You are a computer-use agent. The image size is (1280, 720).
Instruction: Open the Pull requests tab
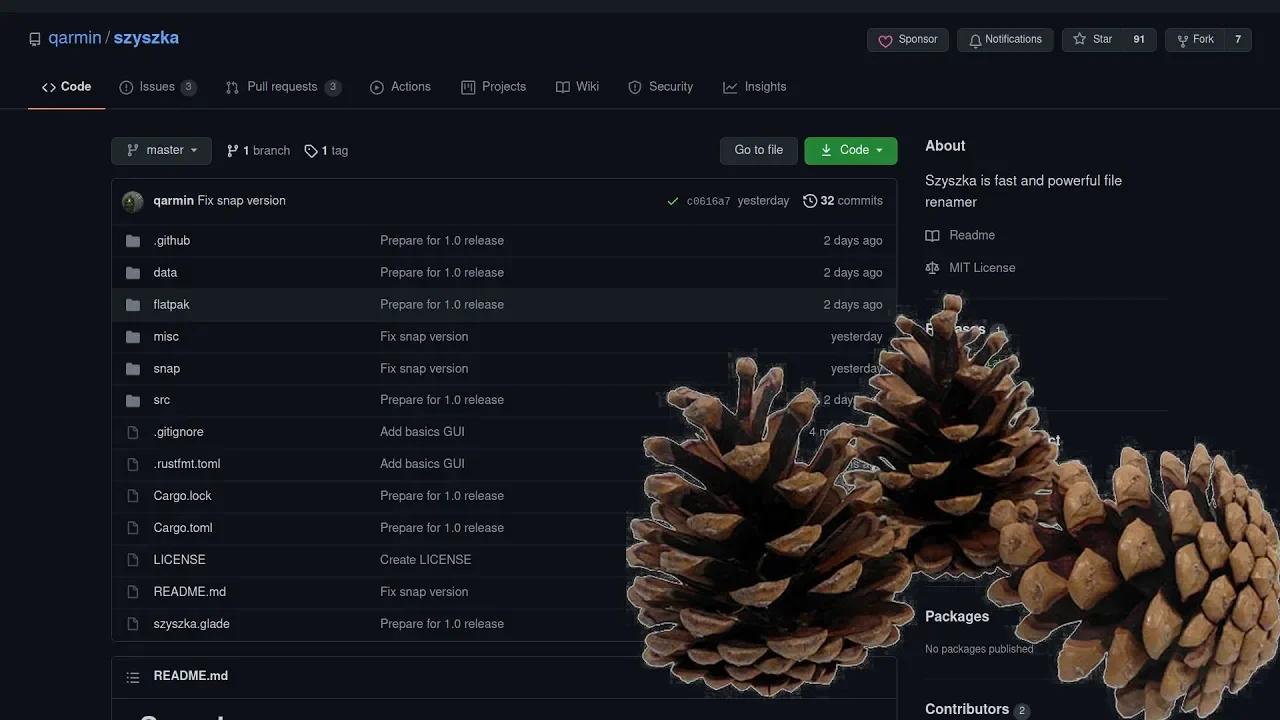284,87
